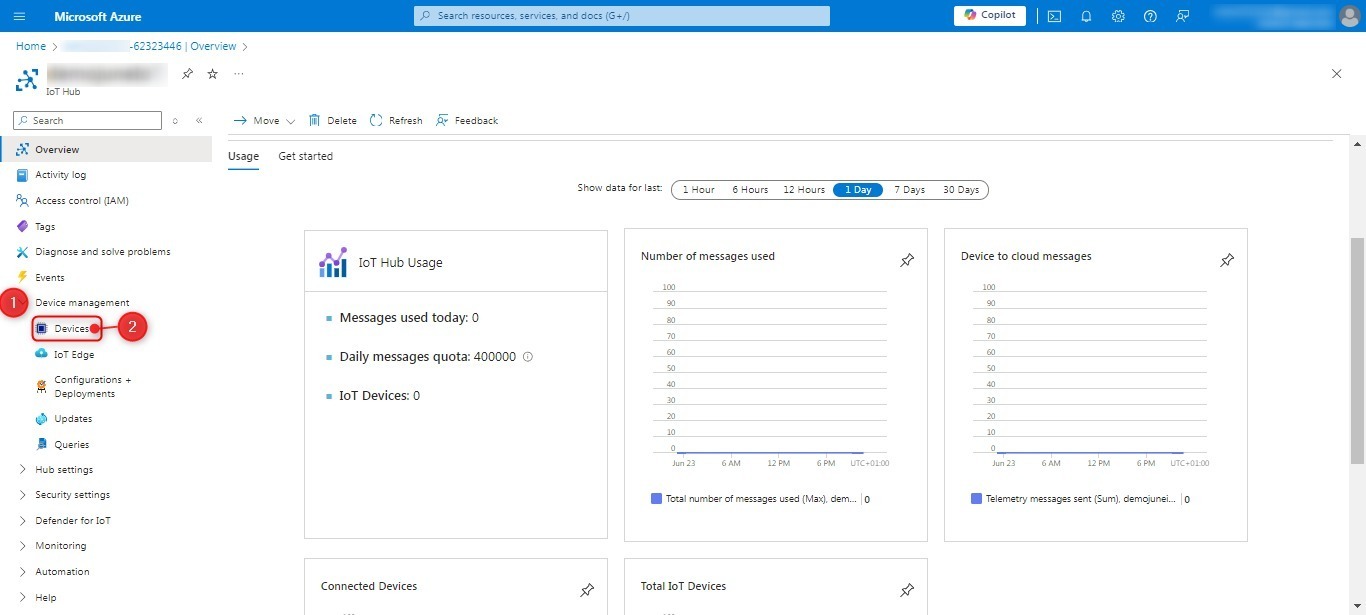Pin the Device to cloud messages chart

pyautogui.click(x=1227, y=260)
